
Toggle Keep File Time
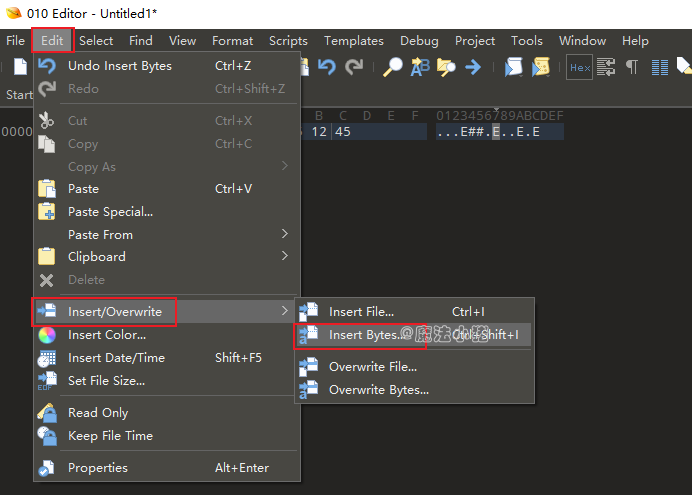[167, 435]
